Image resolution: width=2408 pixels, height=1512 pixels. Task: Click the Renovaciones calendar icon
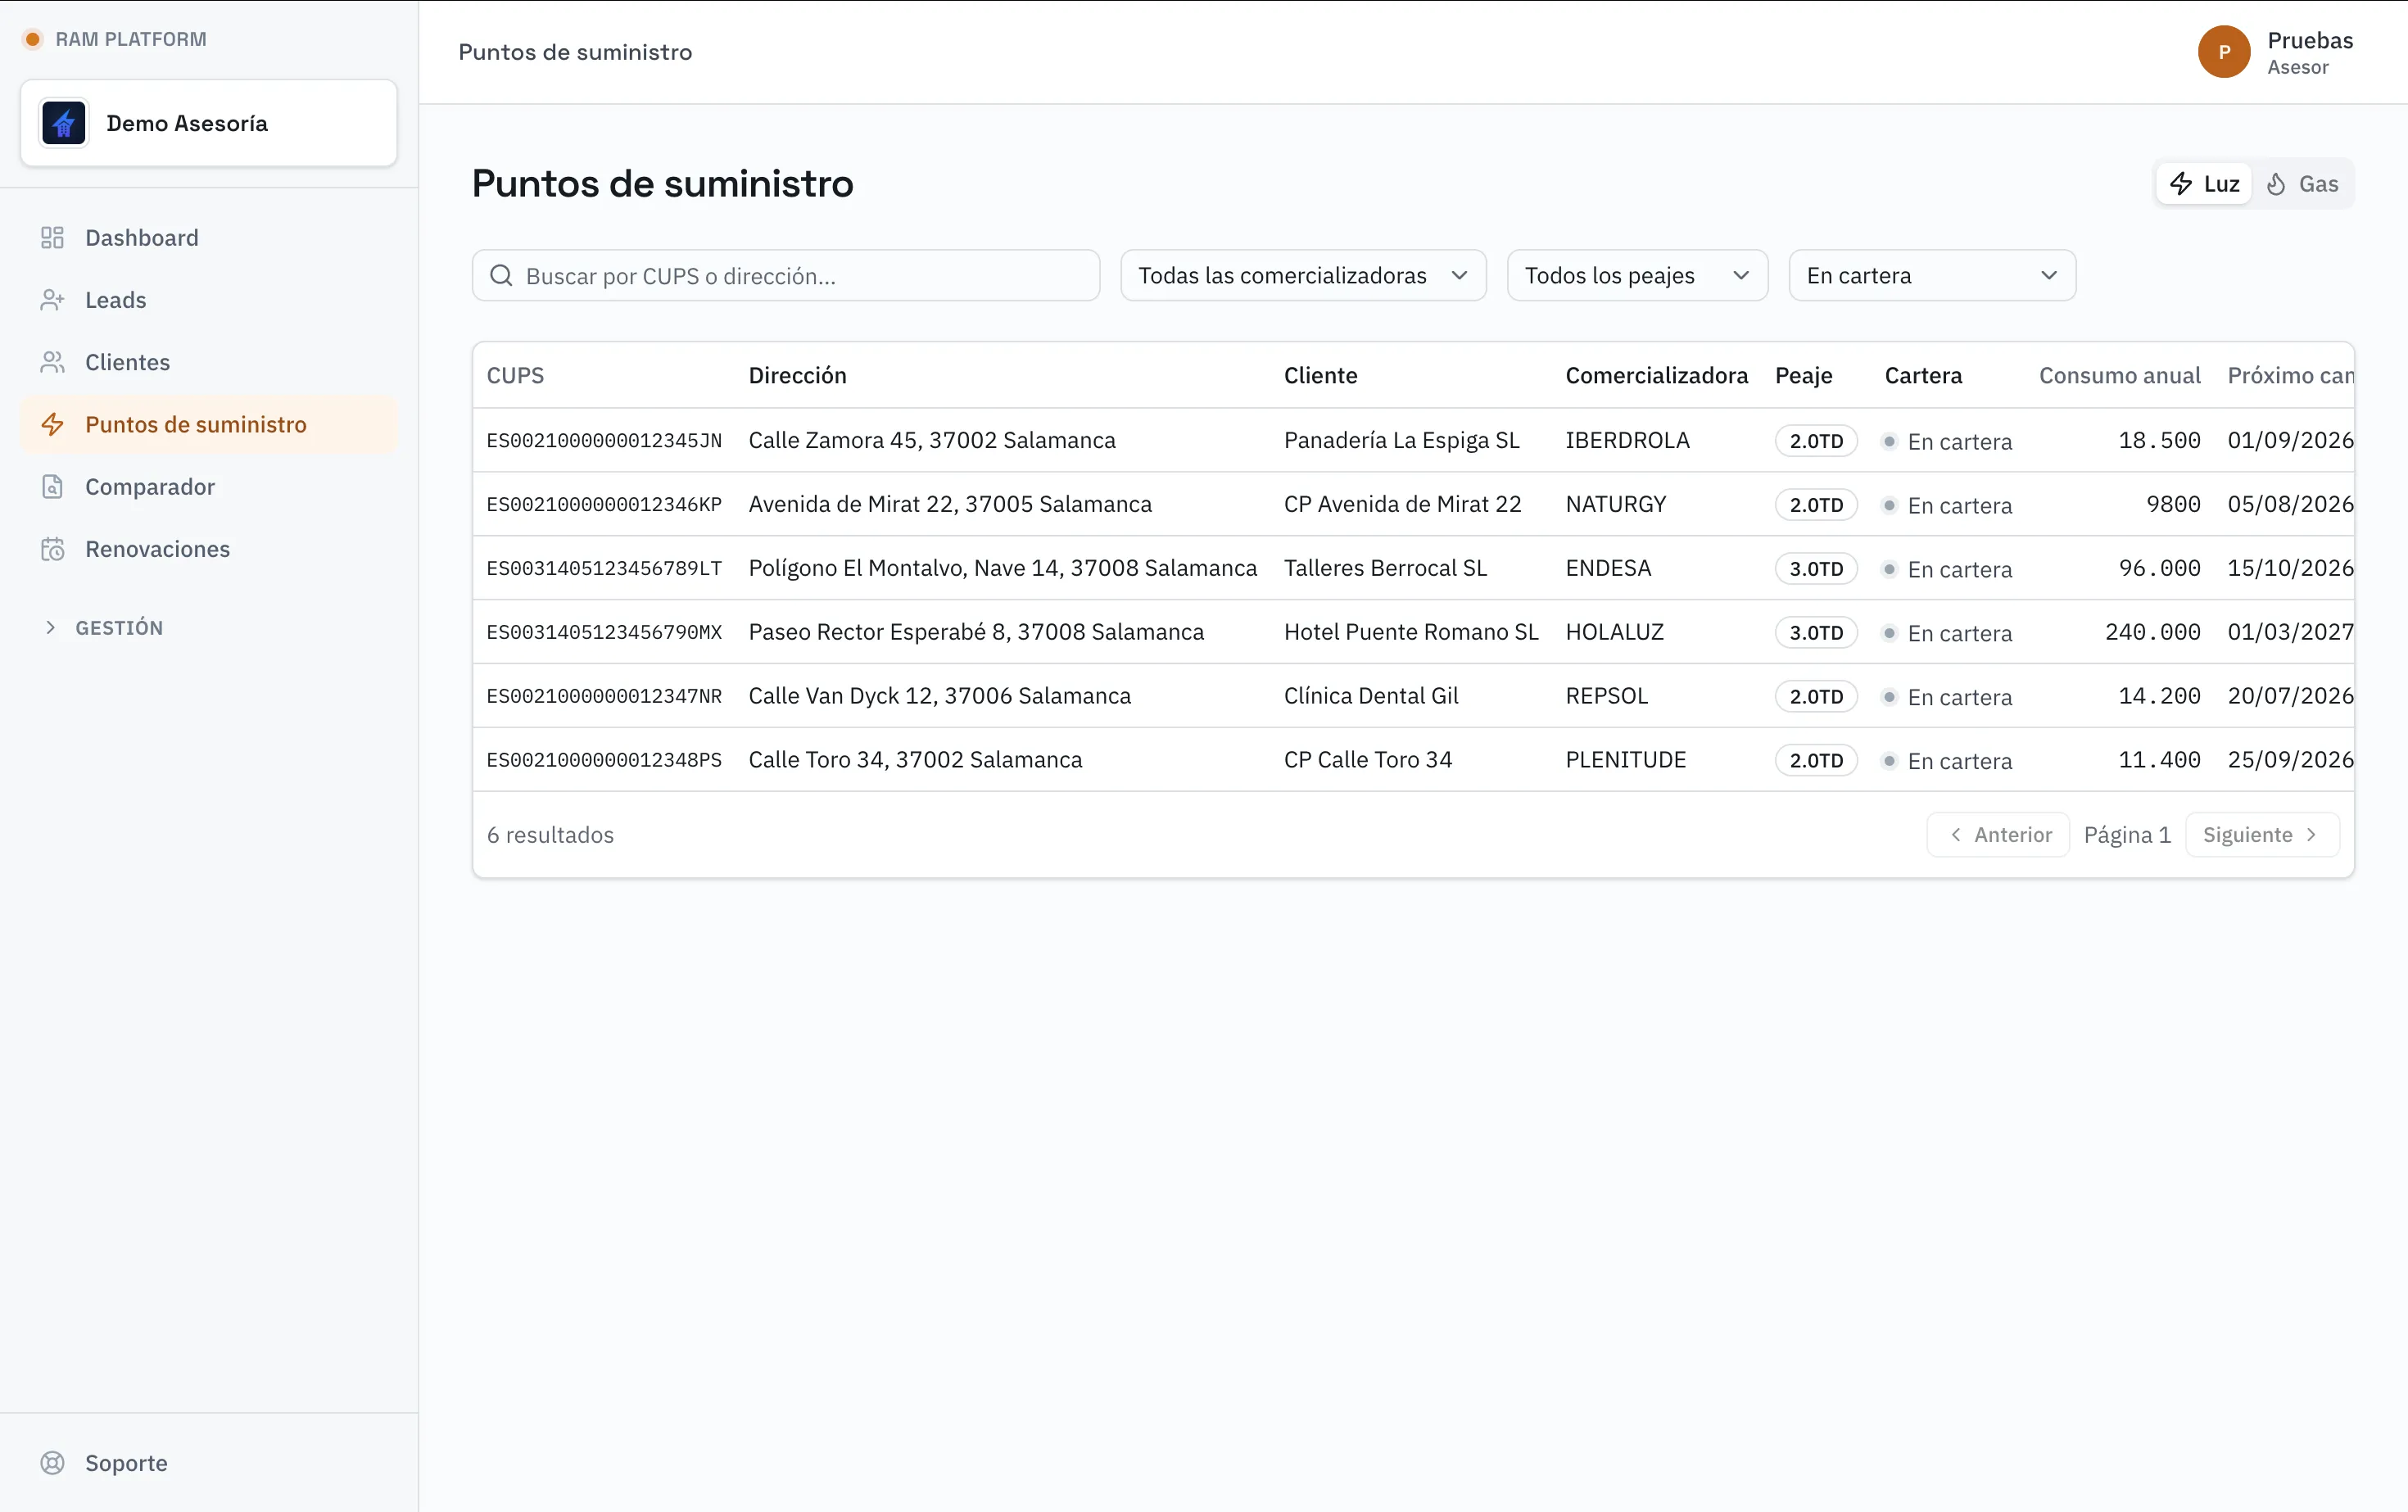click(52, 549)
